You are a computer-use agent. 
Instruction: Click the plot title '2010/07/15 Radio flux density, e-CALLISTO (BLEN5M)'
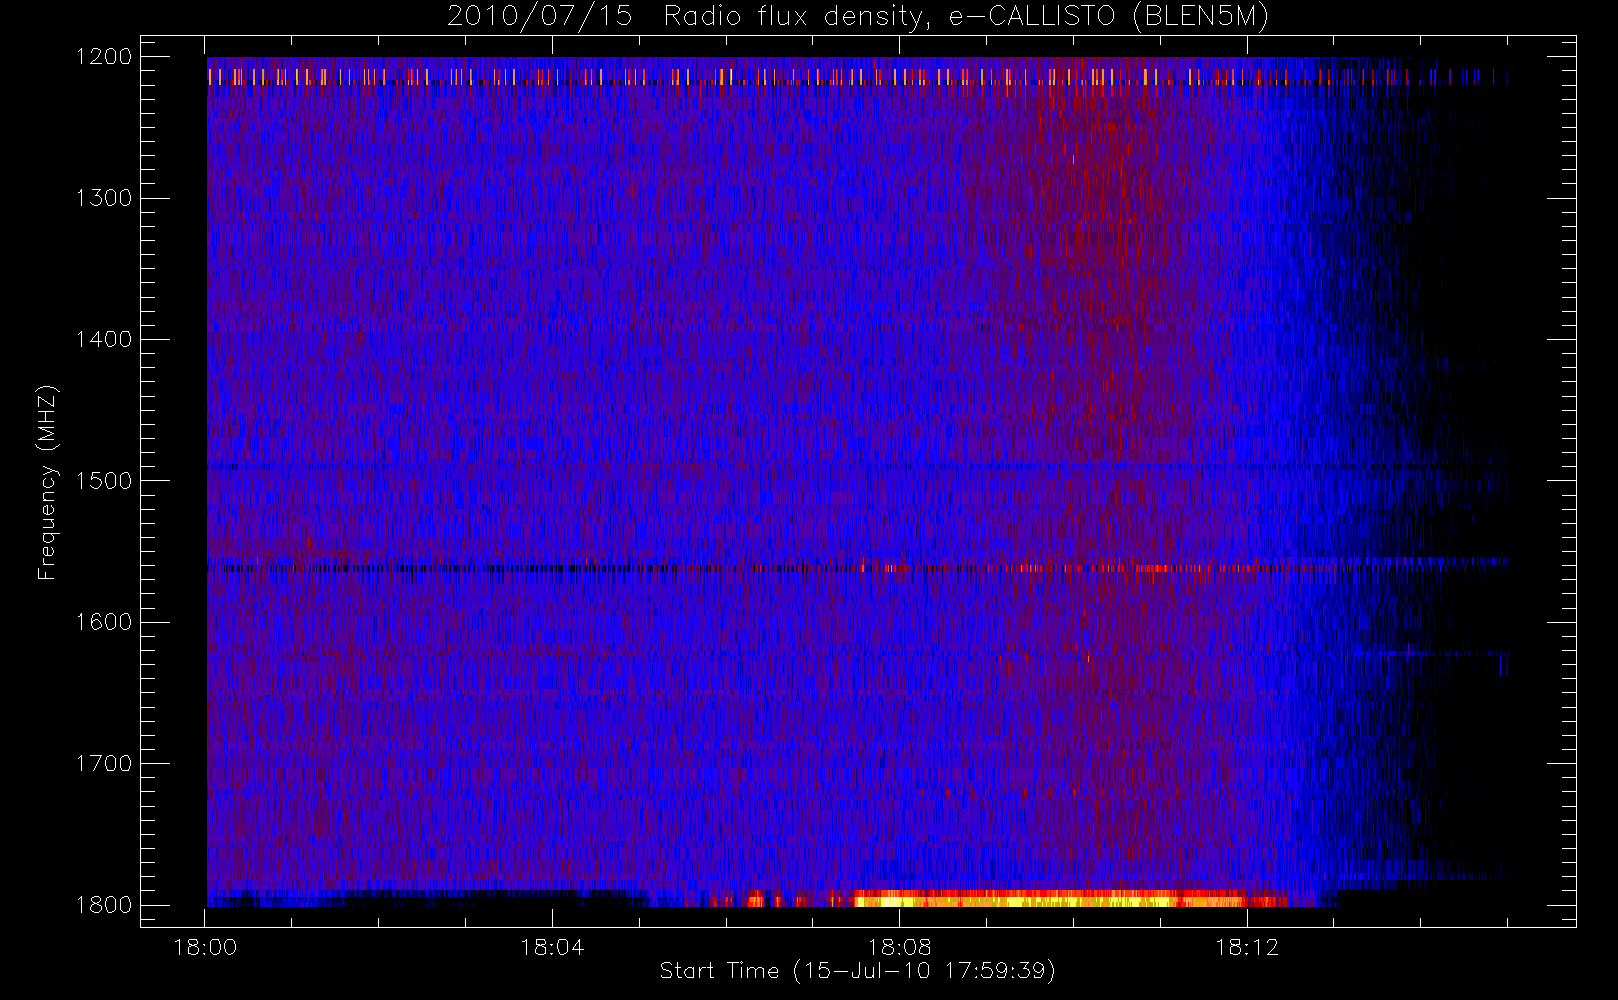(x=858, y=17)
